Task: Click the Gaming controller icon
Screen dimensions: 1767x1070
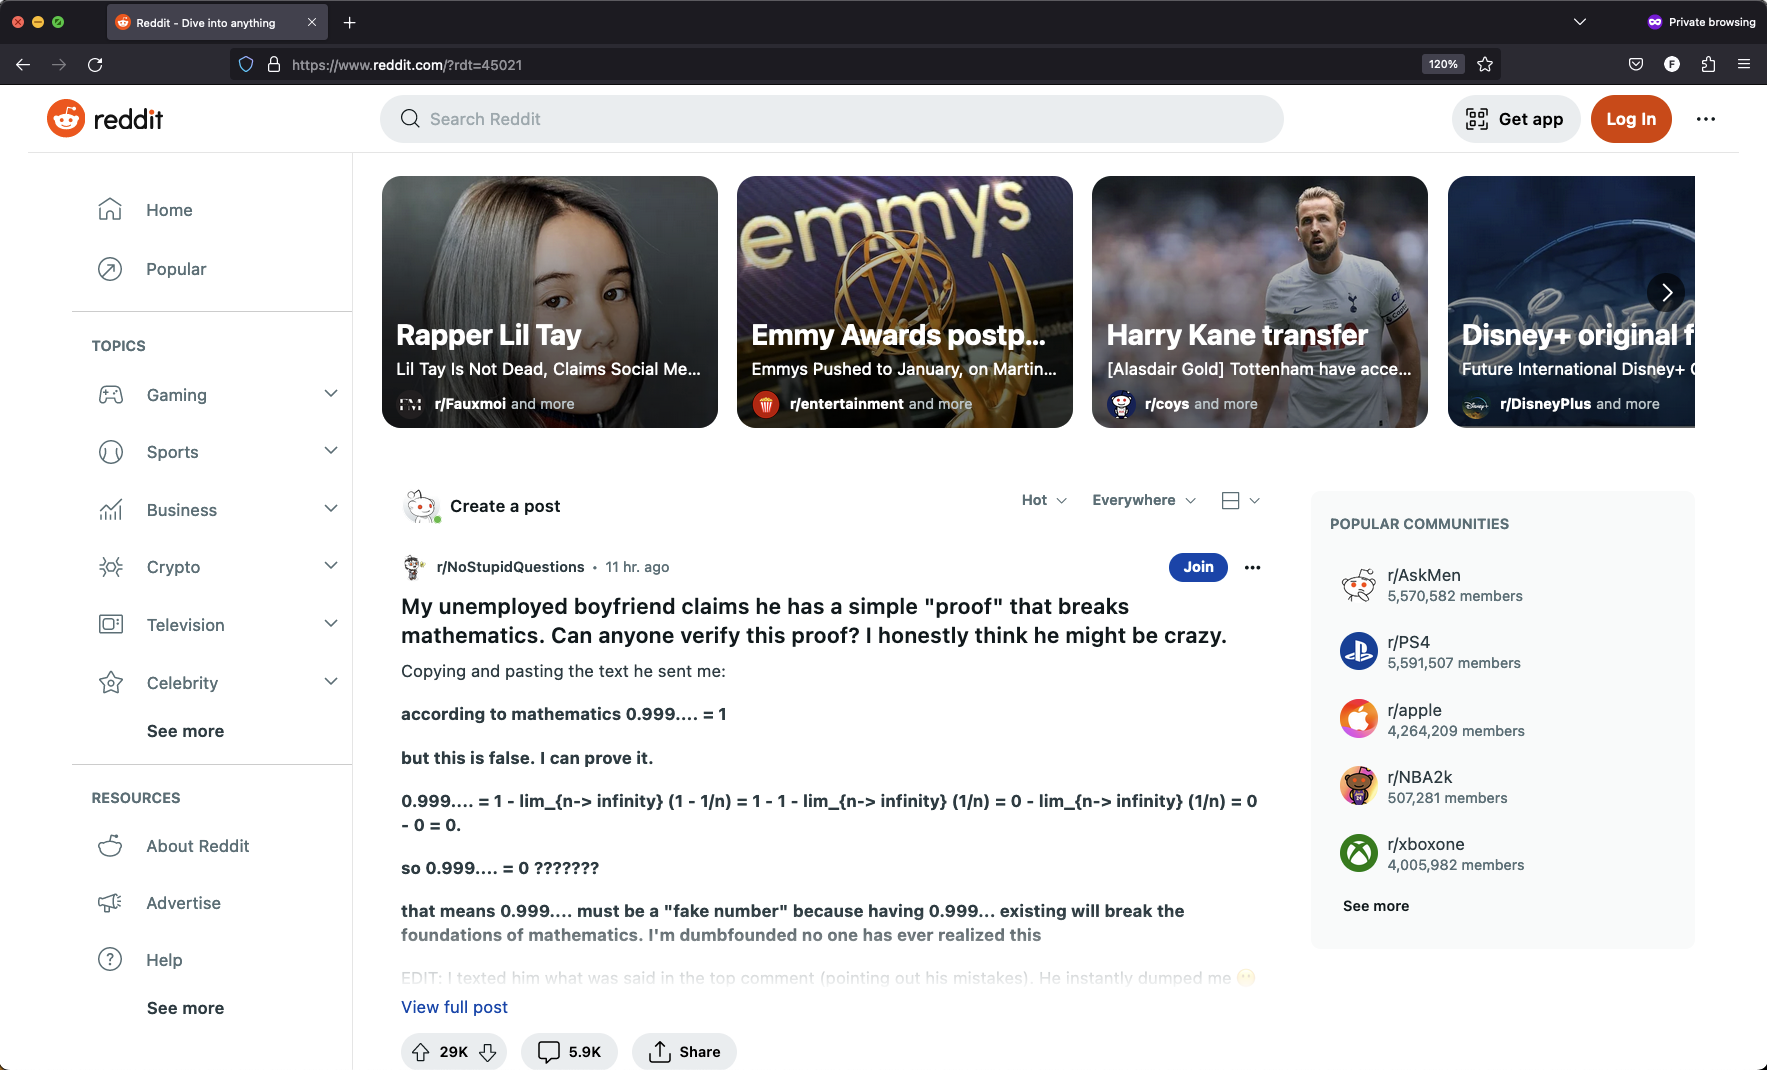Action: 111,395
